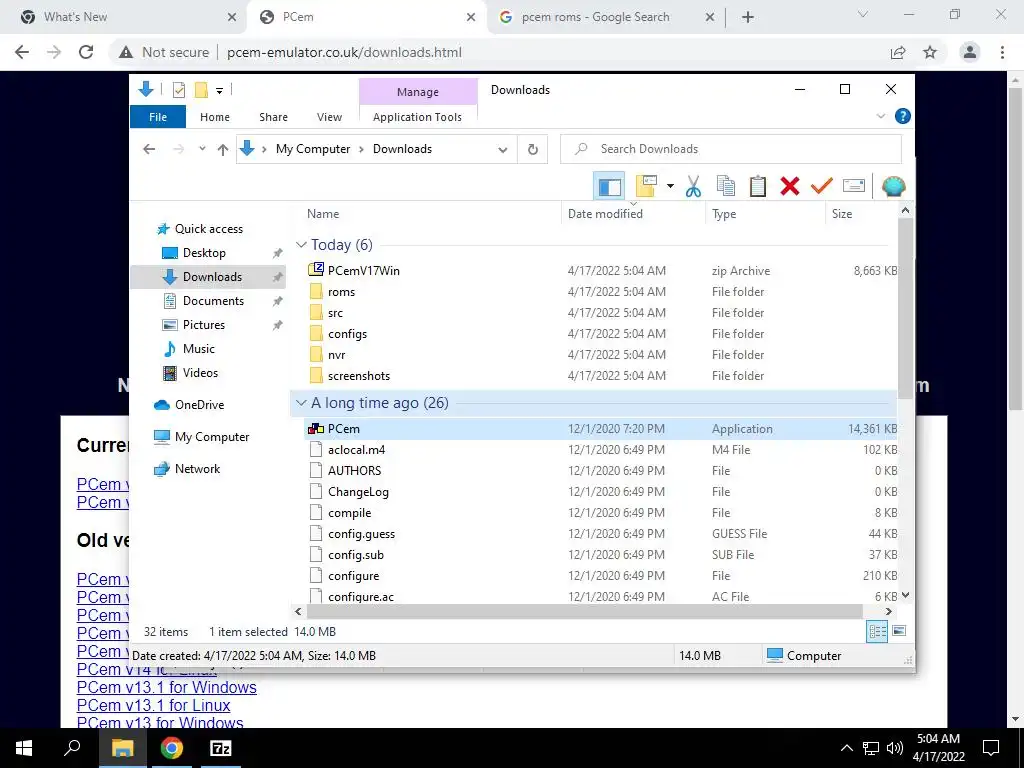Switch to the View ribbon tab
Viewport: 1024px width, 768px height.
click(329, 117)
